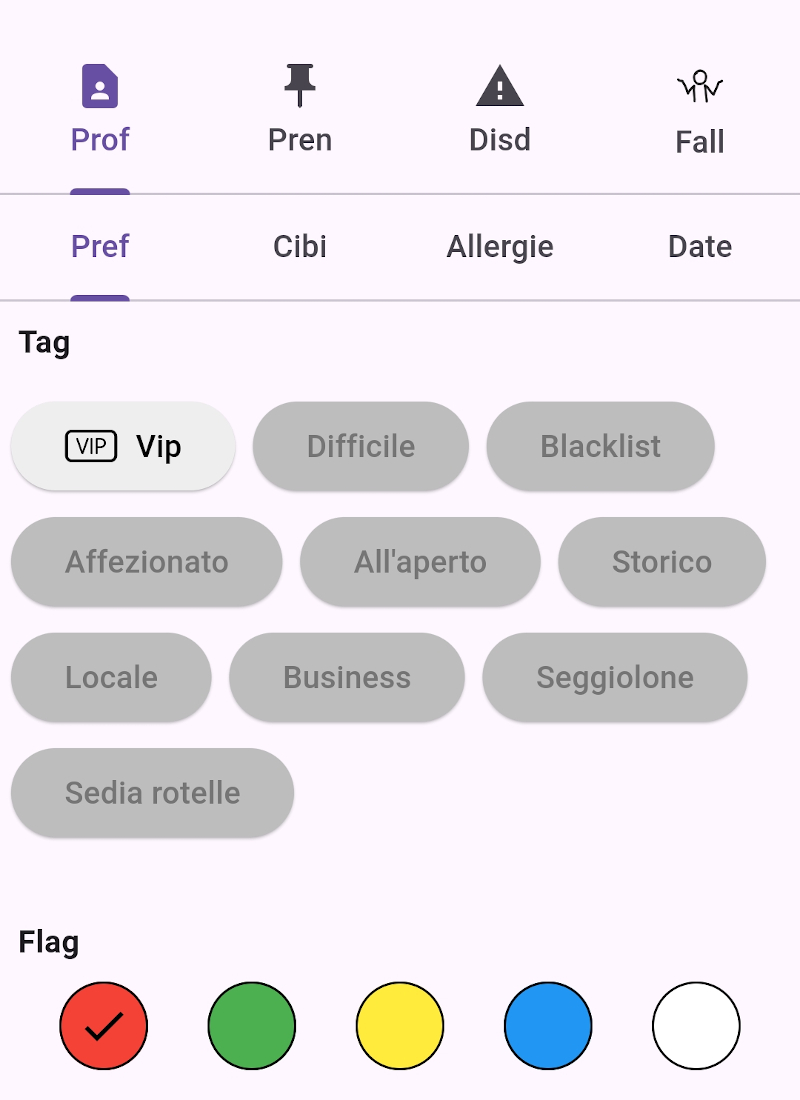Select the blue flag color
This screenshot has width=800, height=1100.
tap(548, 1026)
